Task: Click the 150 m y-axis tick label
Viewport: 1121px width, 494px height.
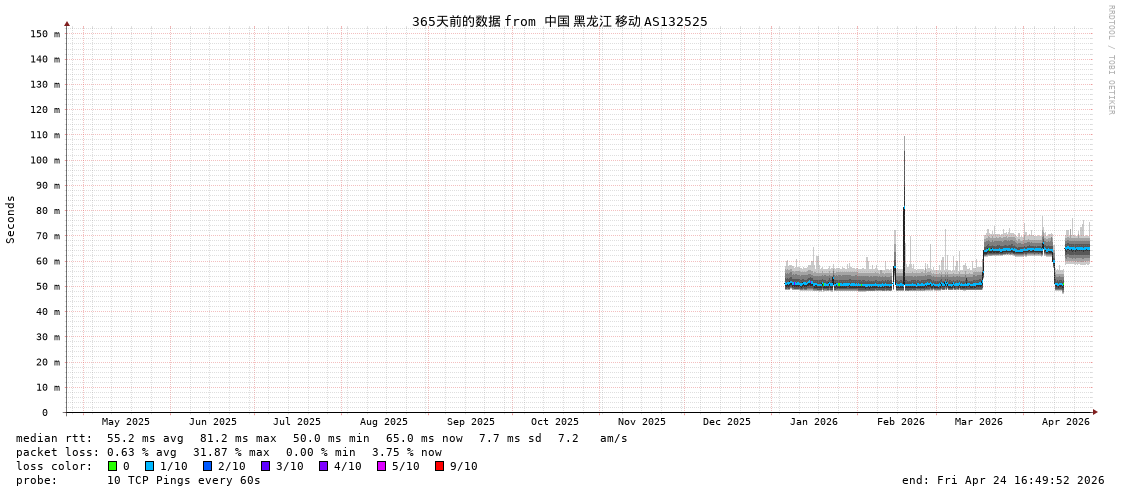Action: click(x=44, y=34)
